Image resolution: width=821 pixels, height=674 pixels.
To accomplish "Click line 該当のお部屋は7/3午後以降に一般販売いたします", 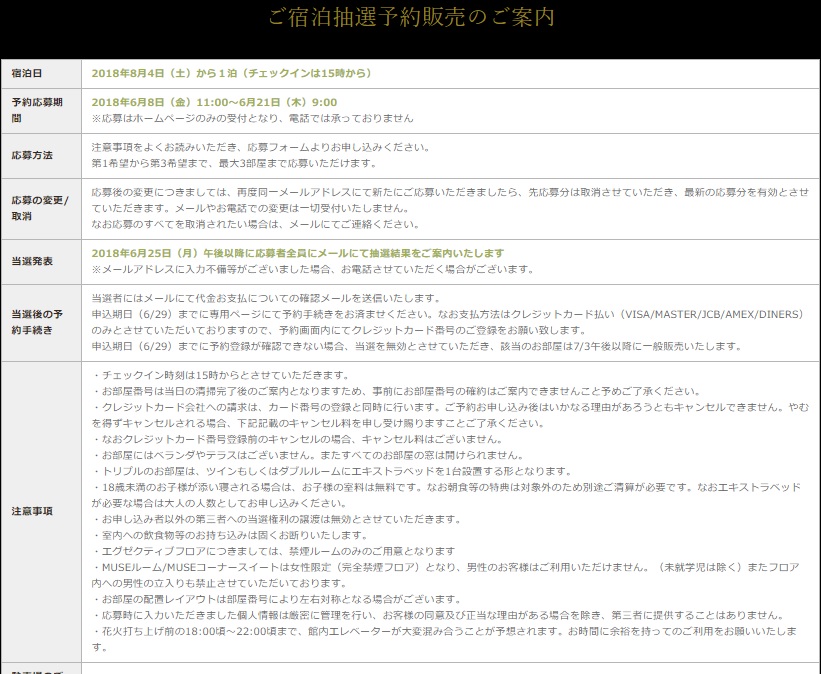I will (621, 346).
